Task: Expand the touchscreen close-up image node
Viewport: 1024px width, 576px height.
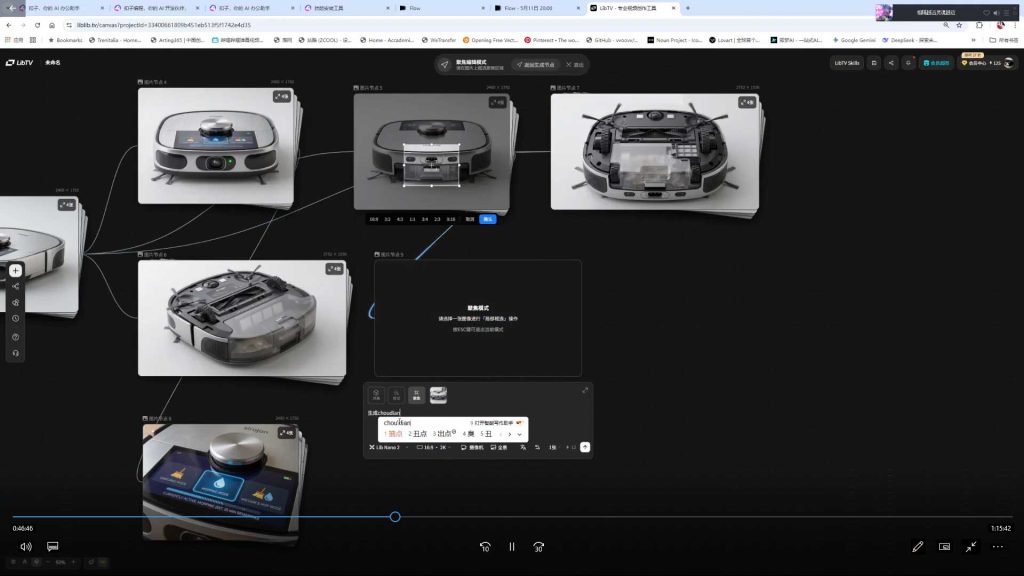Action: pos(286,433)
